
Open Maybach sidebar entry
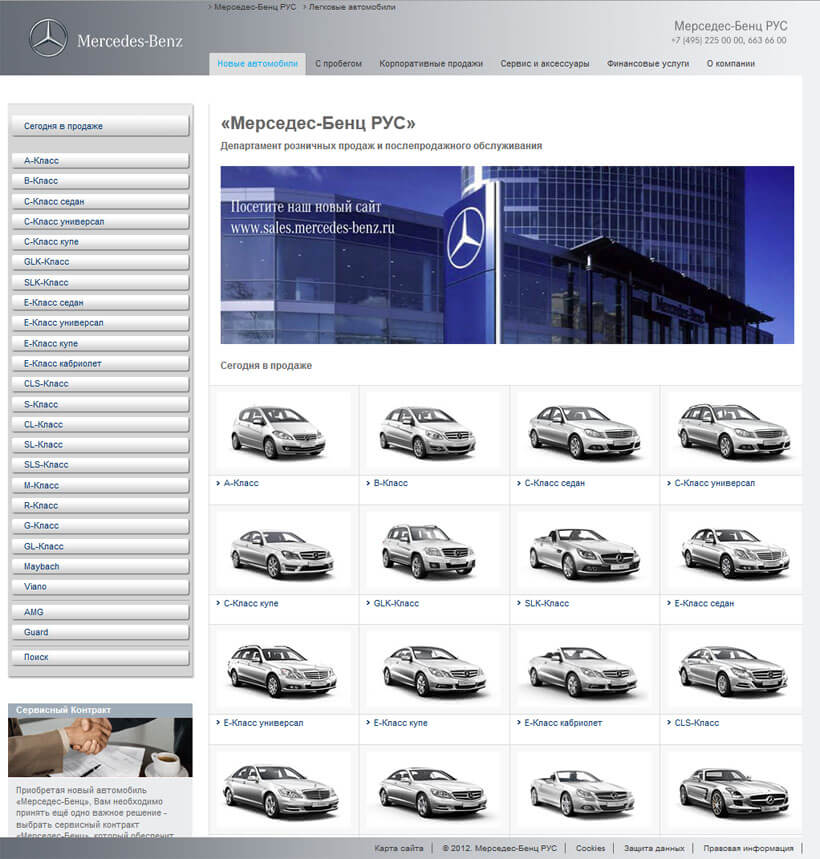pos(100,566)
